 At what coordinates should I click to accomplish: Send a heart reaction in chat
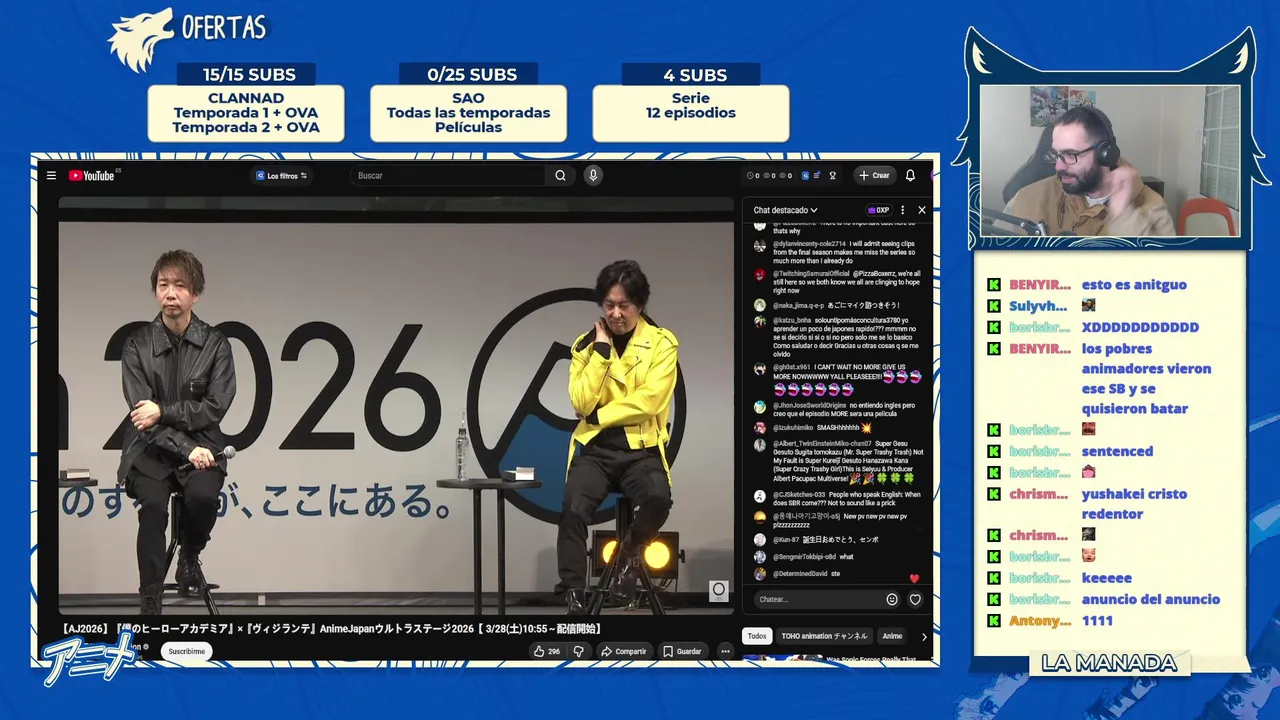point(915,599)
